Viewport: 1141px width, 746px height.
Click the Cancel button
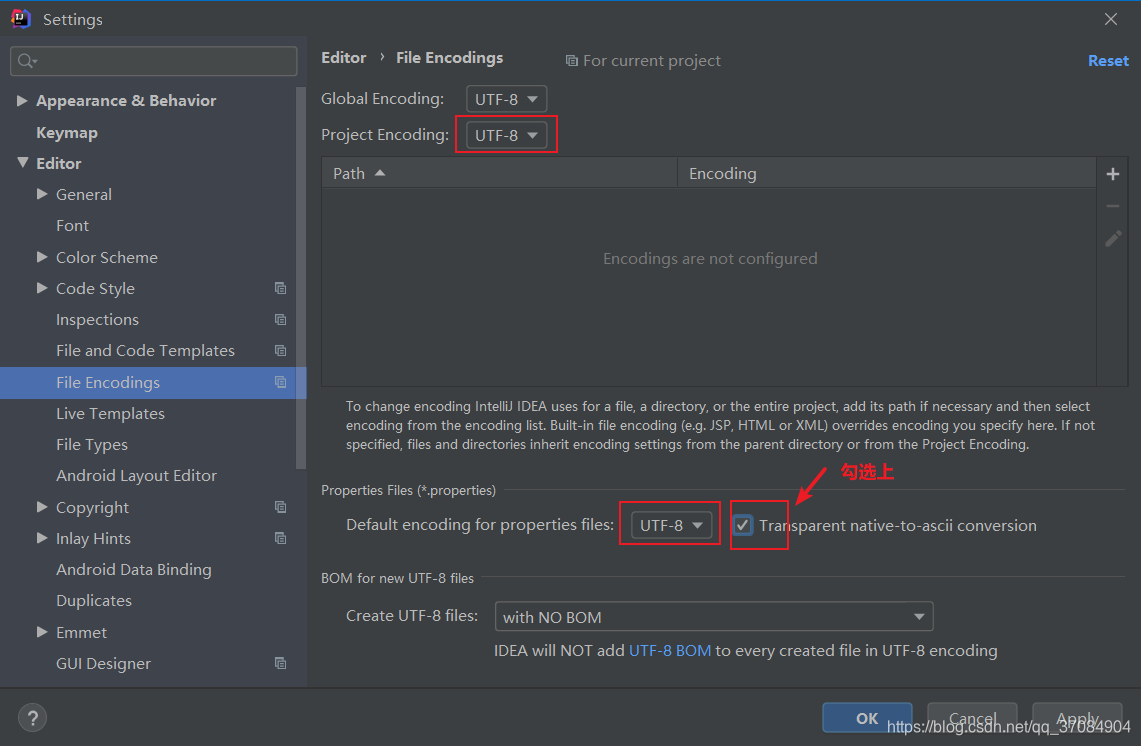[x=972, y=718]
